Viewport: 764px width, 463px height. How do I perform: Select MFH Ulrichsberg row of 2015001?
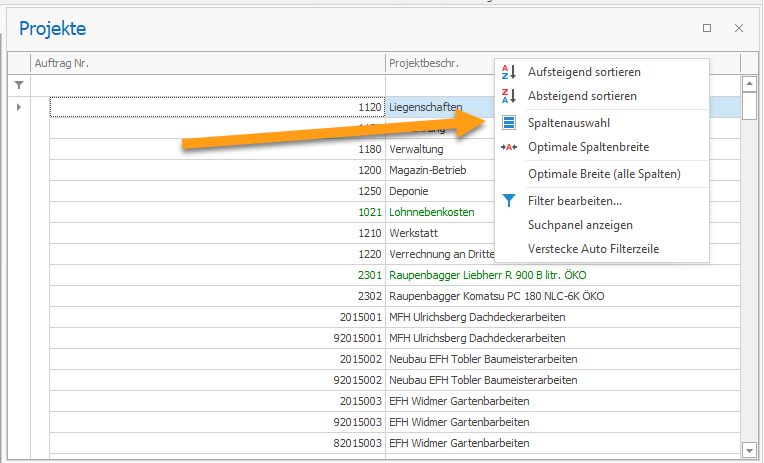(x=563, y=317)
